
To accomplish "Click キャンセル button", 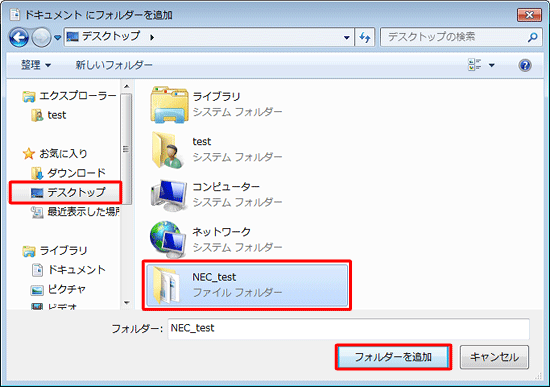I will tap(494, 357).
